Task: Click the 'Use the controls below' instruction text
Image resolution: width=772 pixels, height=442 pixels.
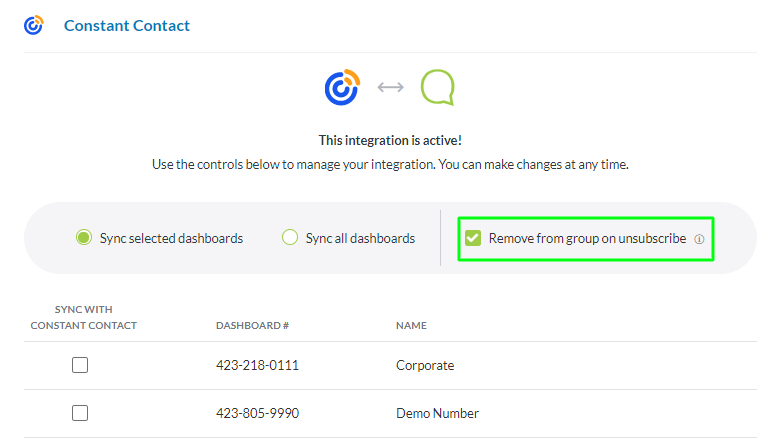Action: [390, 163]
